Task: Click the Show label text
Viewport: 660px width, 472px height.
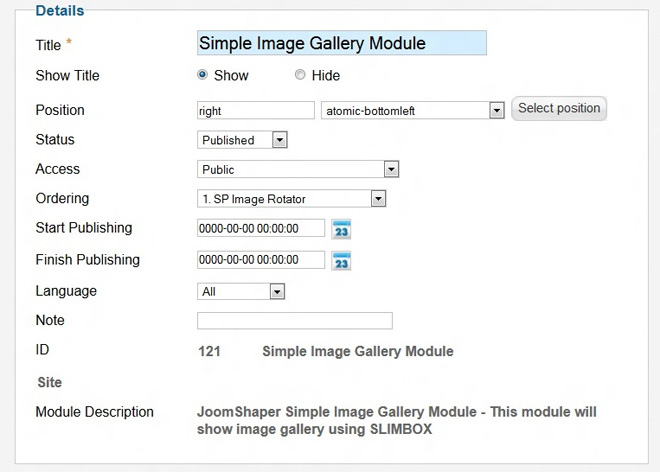Action: point(231,76)
